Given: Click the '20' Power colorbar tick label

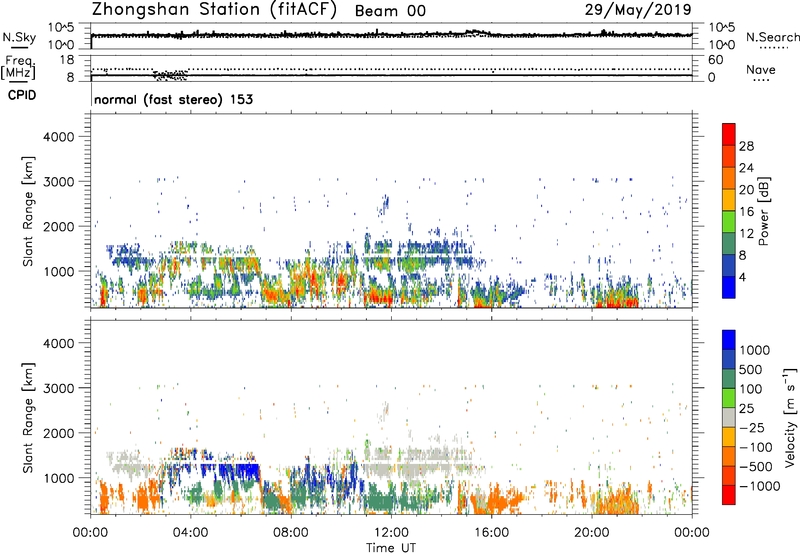Looking at the screenshot, I should [746, 190].
